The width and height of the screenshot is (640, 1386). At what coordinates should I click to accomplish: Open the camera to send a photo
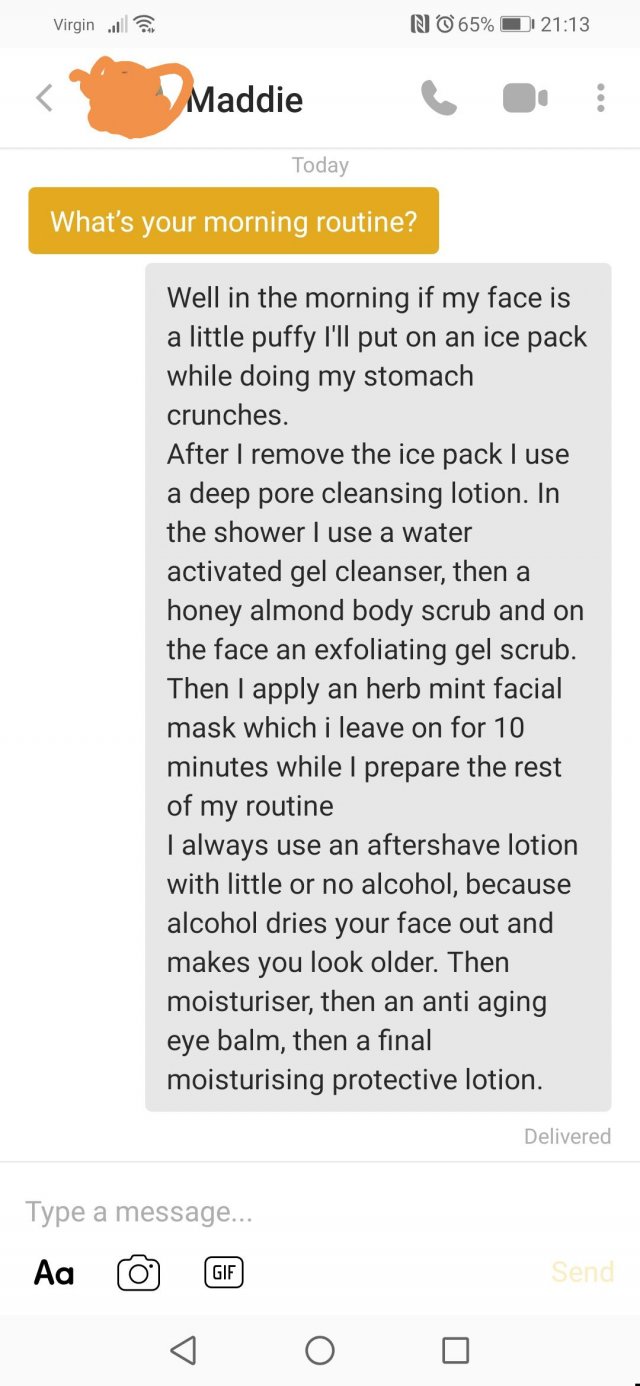pyautogui.click(x=139, y=1272)
